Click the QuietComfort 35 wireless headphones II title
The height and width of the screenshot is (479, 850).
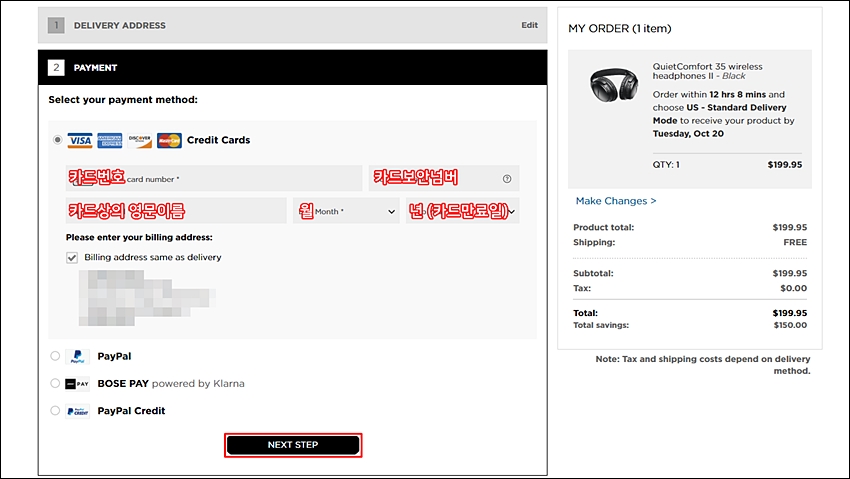click(x=707, y=71)
